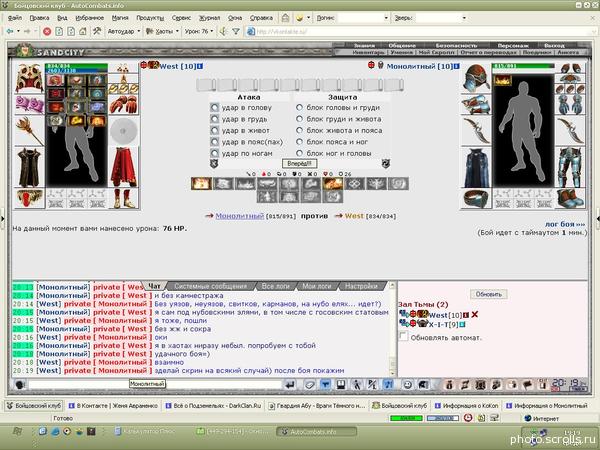Enable 'Обновлять автомат.' checkbox
The height and width of the screenshot is (450, 600).
pyautogui.click(x=403, y=336)
